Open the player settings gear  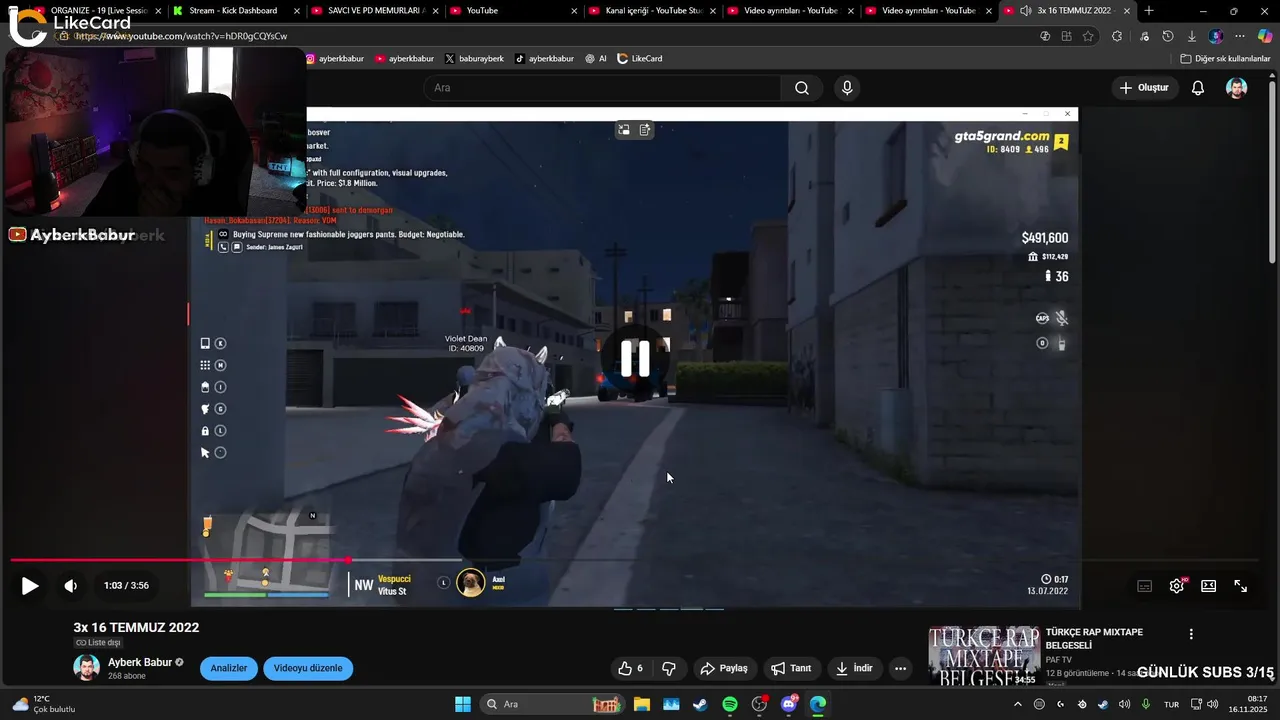1177,586
